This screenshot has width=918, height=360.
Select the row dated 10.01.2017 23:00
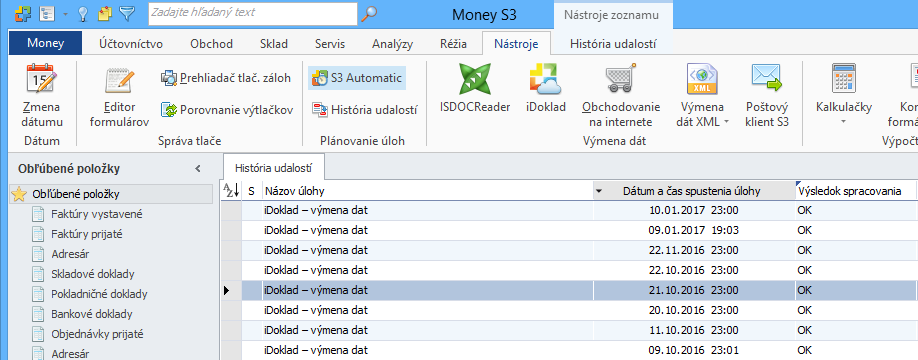click(569, 210)
